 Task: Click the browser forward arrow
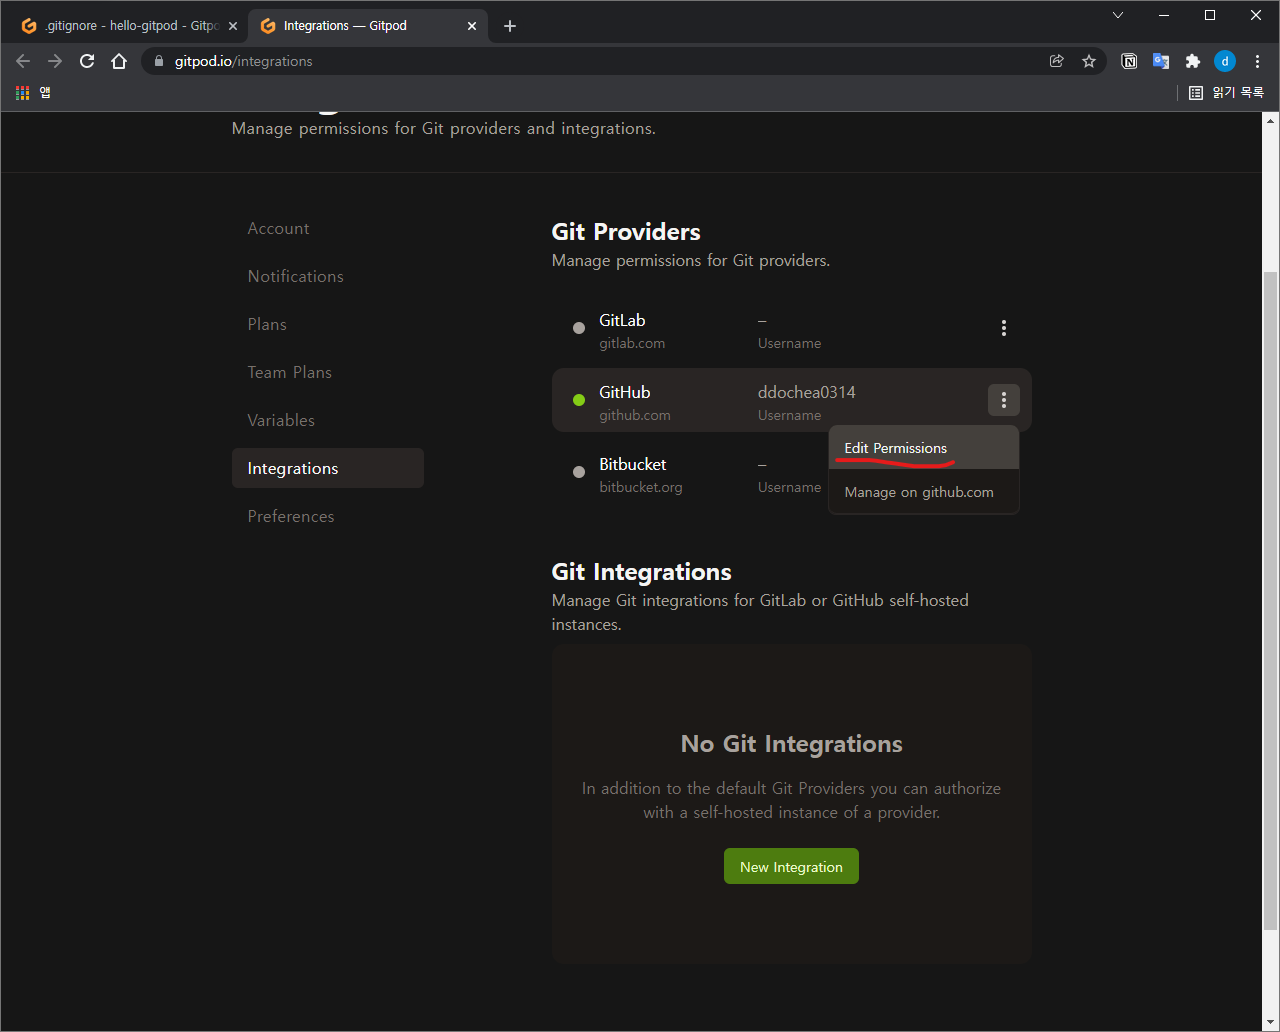55,61
